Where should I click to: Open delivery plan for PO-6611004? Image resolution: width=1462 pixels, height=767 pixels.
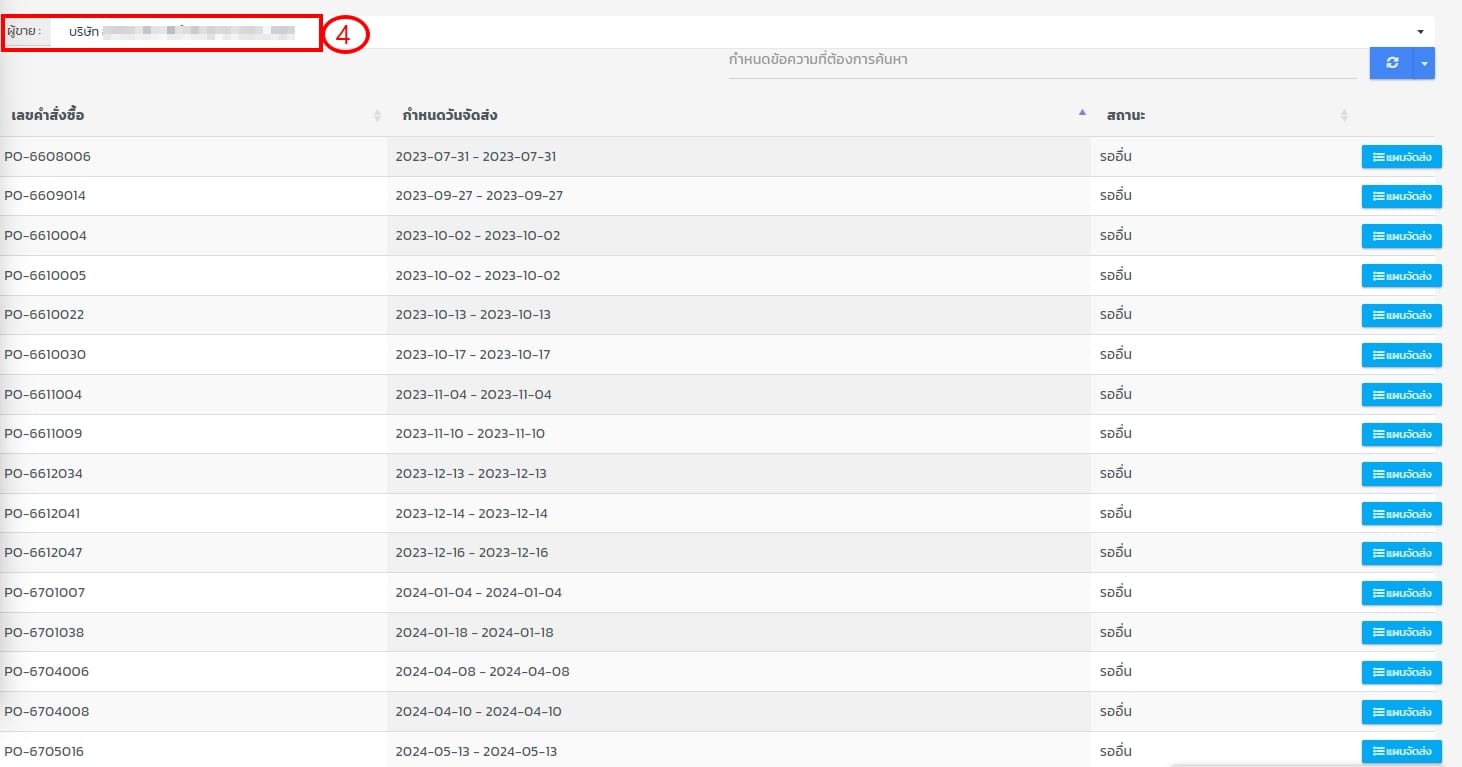point(1401,394)
